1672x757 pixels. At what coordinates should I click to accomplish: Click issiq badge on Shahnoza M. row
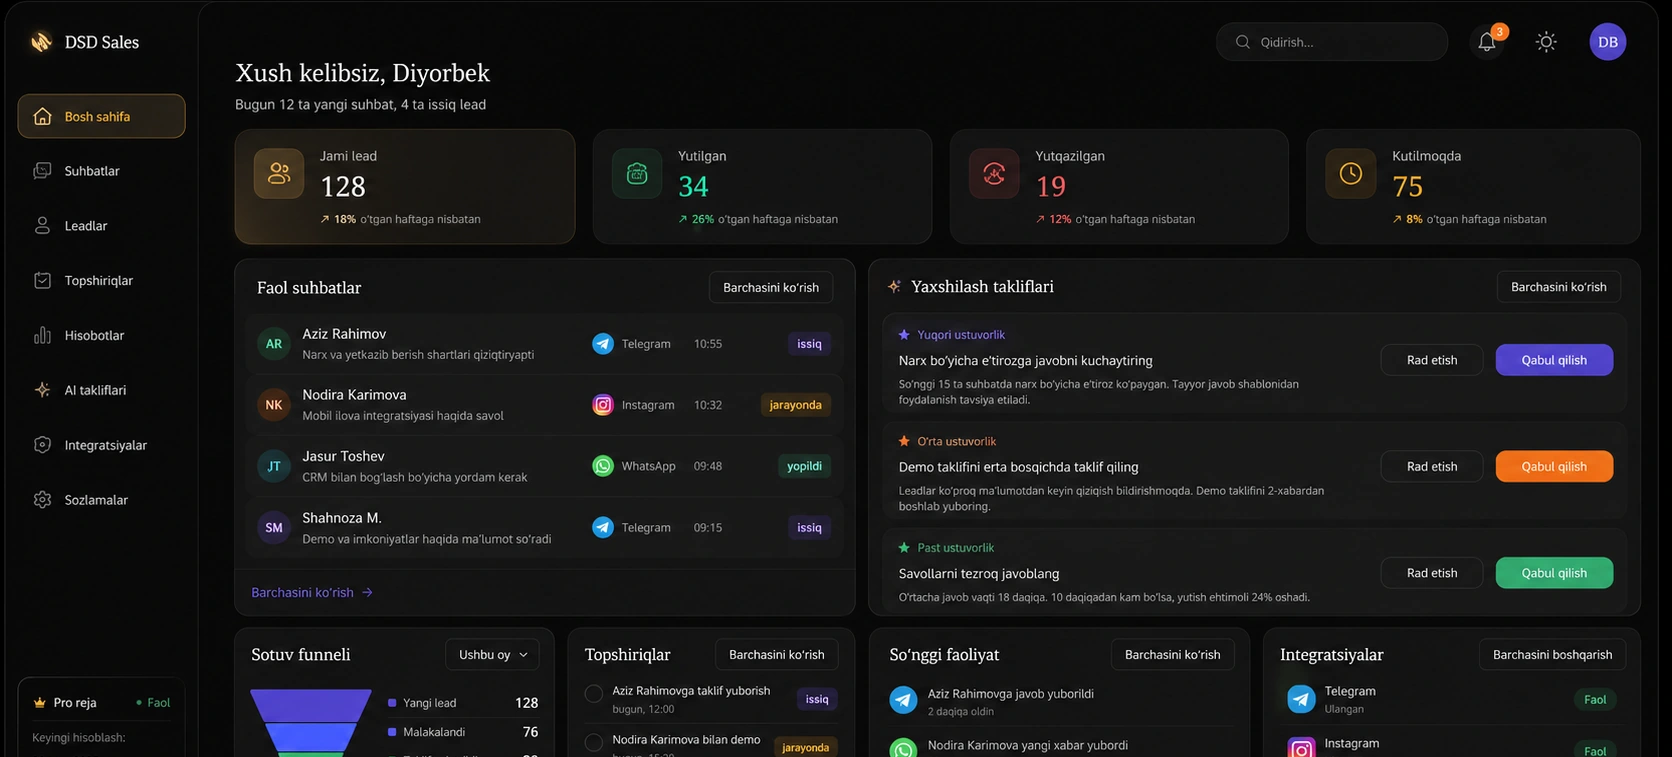pyautogui.click(x=809, y=527)
